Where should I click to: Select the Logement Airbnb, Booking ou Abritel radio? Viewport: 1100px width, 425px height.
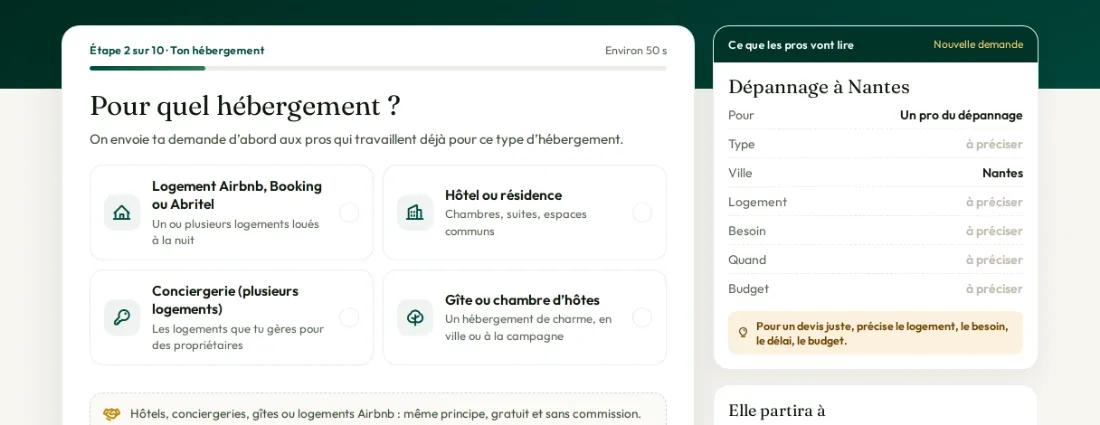coord(349,212)
